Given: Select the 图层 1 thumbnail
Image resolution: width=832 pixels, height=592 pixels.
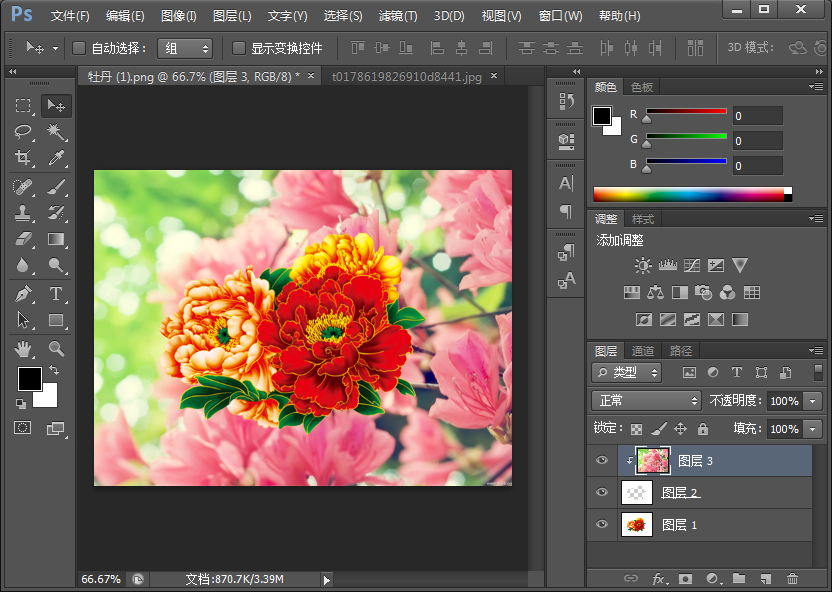Looking at the screenshot, I should pyautogui.click(x=637, y=525).
